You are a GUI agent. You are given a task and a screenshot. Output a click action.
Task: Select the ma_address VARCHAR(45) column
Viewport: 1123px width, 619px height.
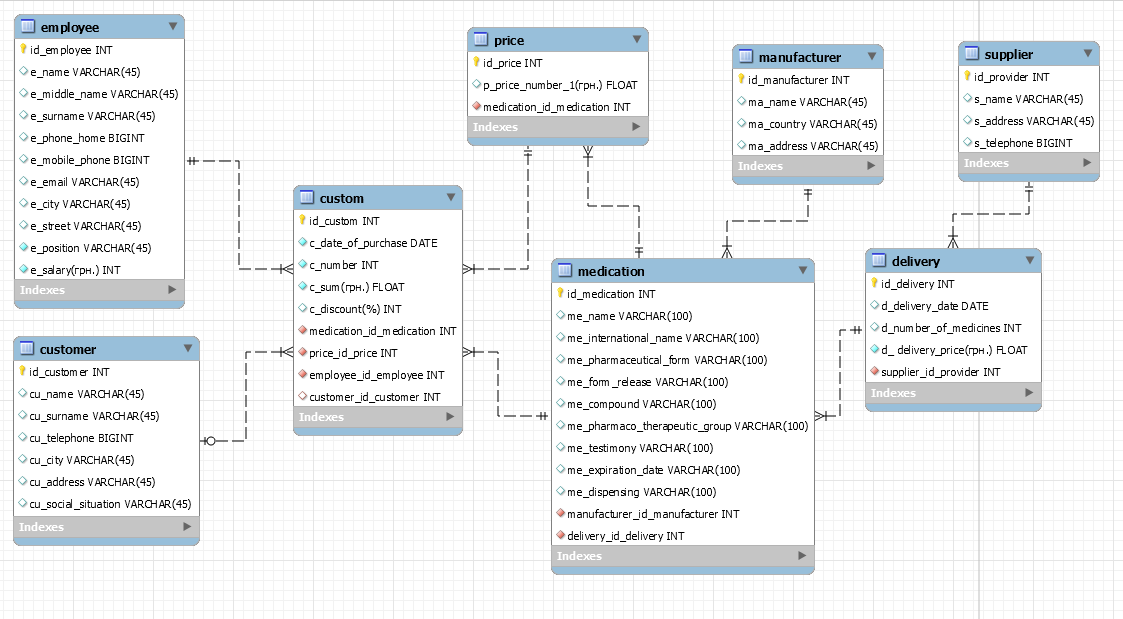pos(808,146)
